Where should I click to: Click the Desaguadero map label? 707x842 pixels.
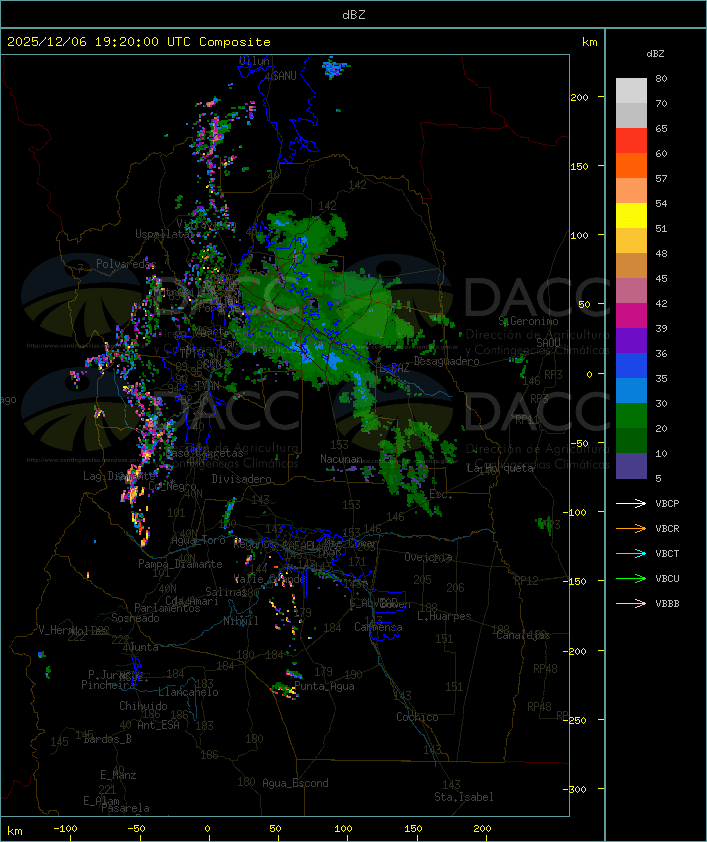click(446, 361)
